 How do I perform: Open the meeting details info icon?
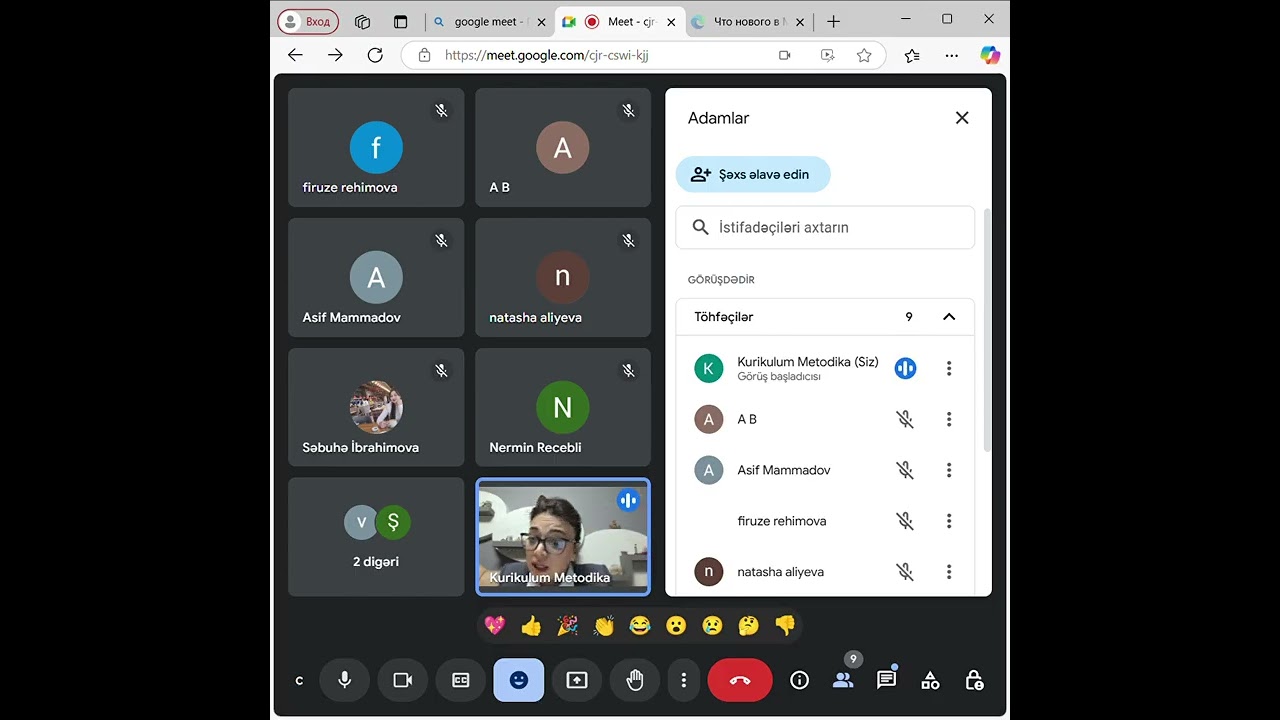[x=799, y=680]
